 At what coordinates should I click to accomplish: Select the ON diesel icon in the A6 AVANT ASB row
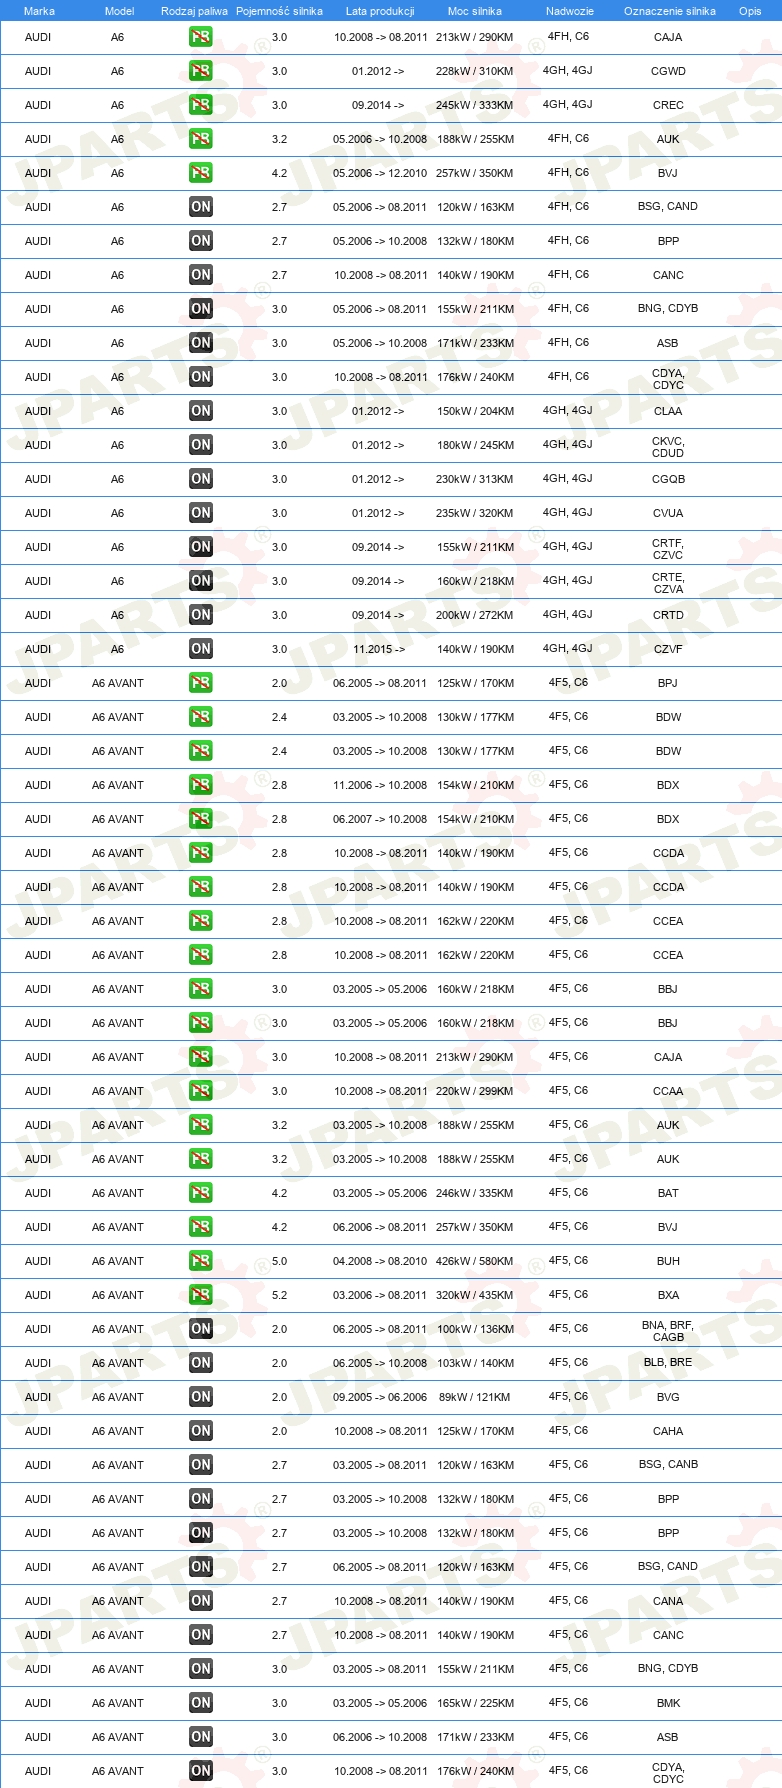tap(201, 1737)
